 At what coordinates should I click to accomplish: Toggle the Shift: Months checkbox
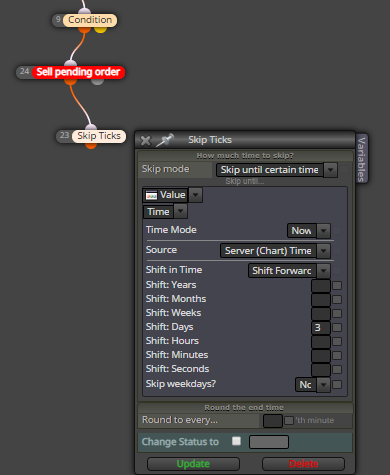337,300
